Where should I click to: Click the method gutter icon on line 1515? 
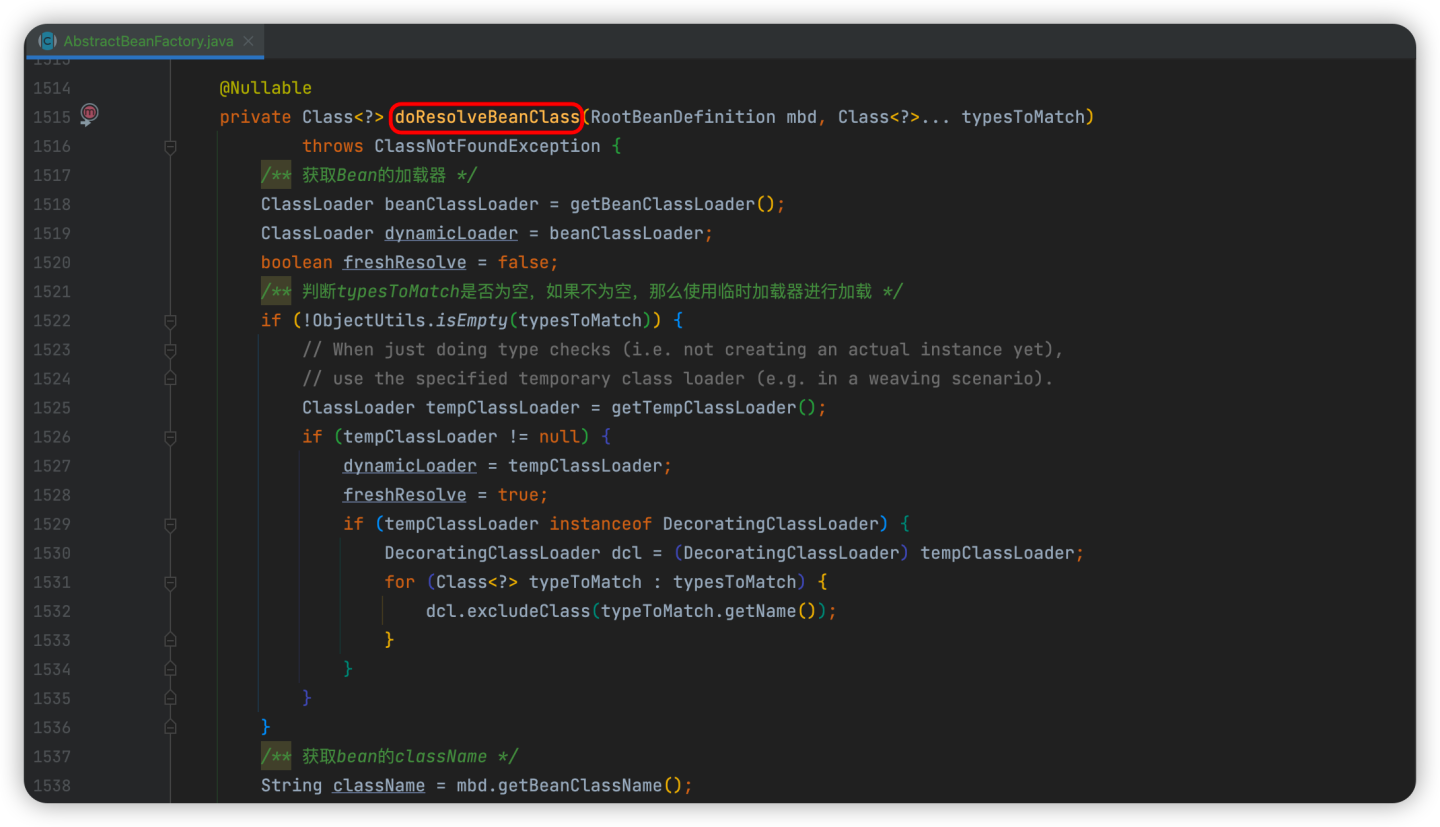(89, 114)
